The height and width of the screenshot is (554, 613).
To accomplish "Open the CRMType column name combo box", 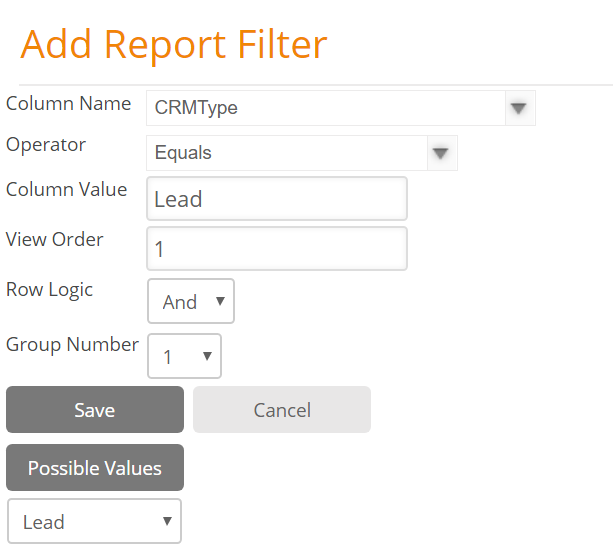I will click(x=341, y=108).
